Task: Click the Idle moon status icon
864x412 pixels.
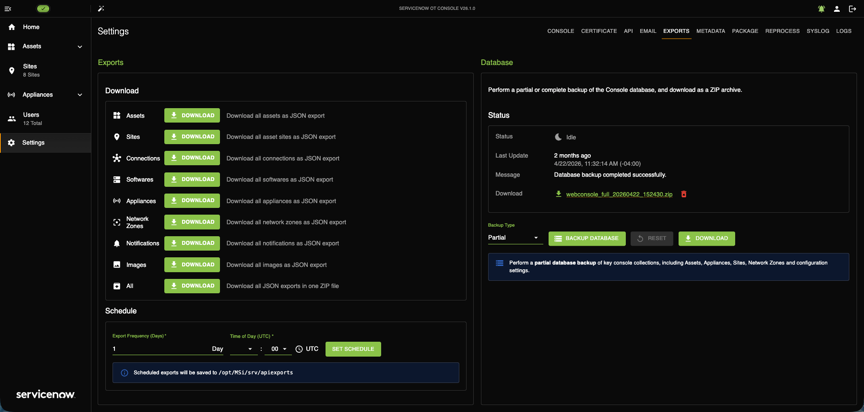Action: tap(558, 137)
